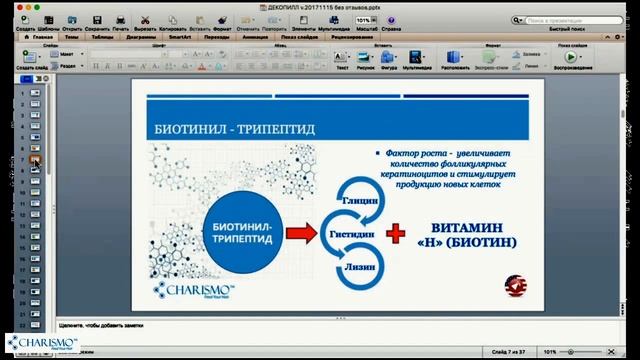Image resolution: width=640 pixels, height=360 pixels.
Task: Open Справка help icon
Action: pos(391,20)
